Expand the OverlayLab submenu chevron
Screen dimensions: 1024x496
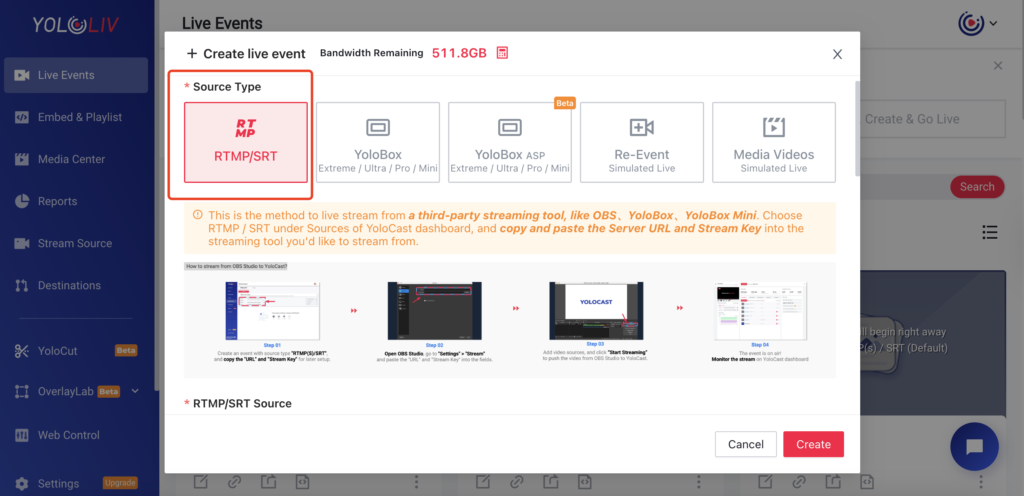(135, 391)
